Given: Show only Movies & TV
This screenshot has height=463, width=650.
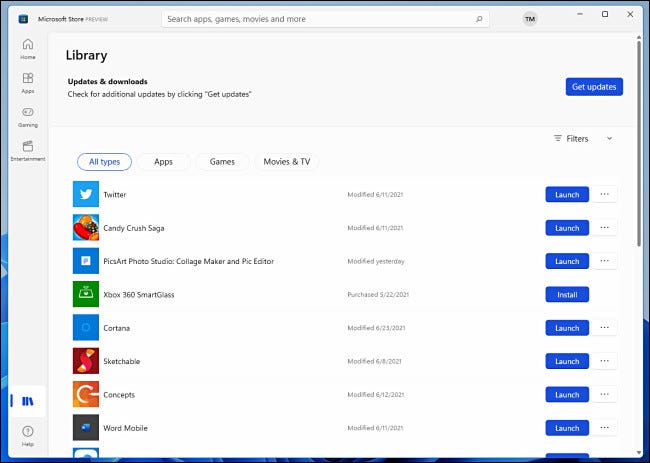Looking at the screenshot, I should click(286, 162).
